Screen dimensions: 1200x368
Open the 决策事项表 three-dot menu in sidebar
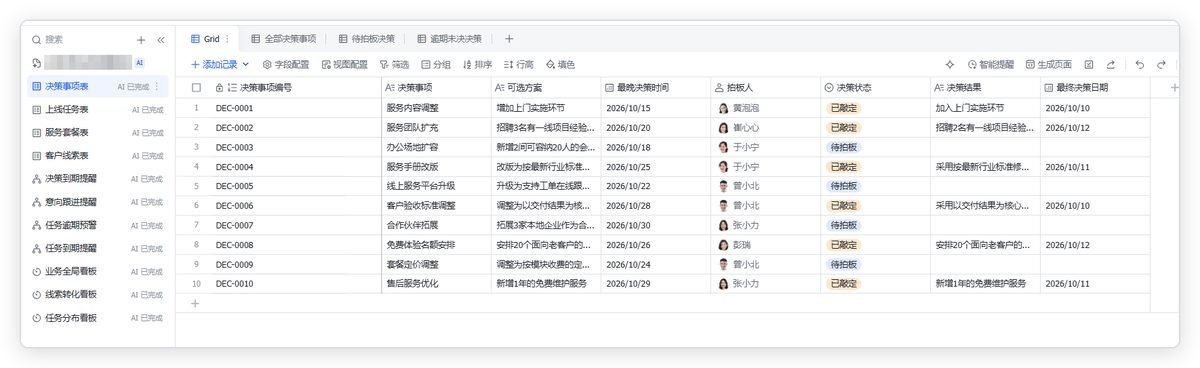click(x=157, y=87)
